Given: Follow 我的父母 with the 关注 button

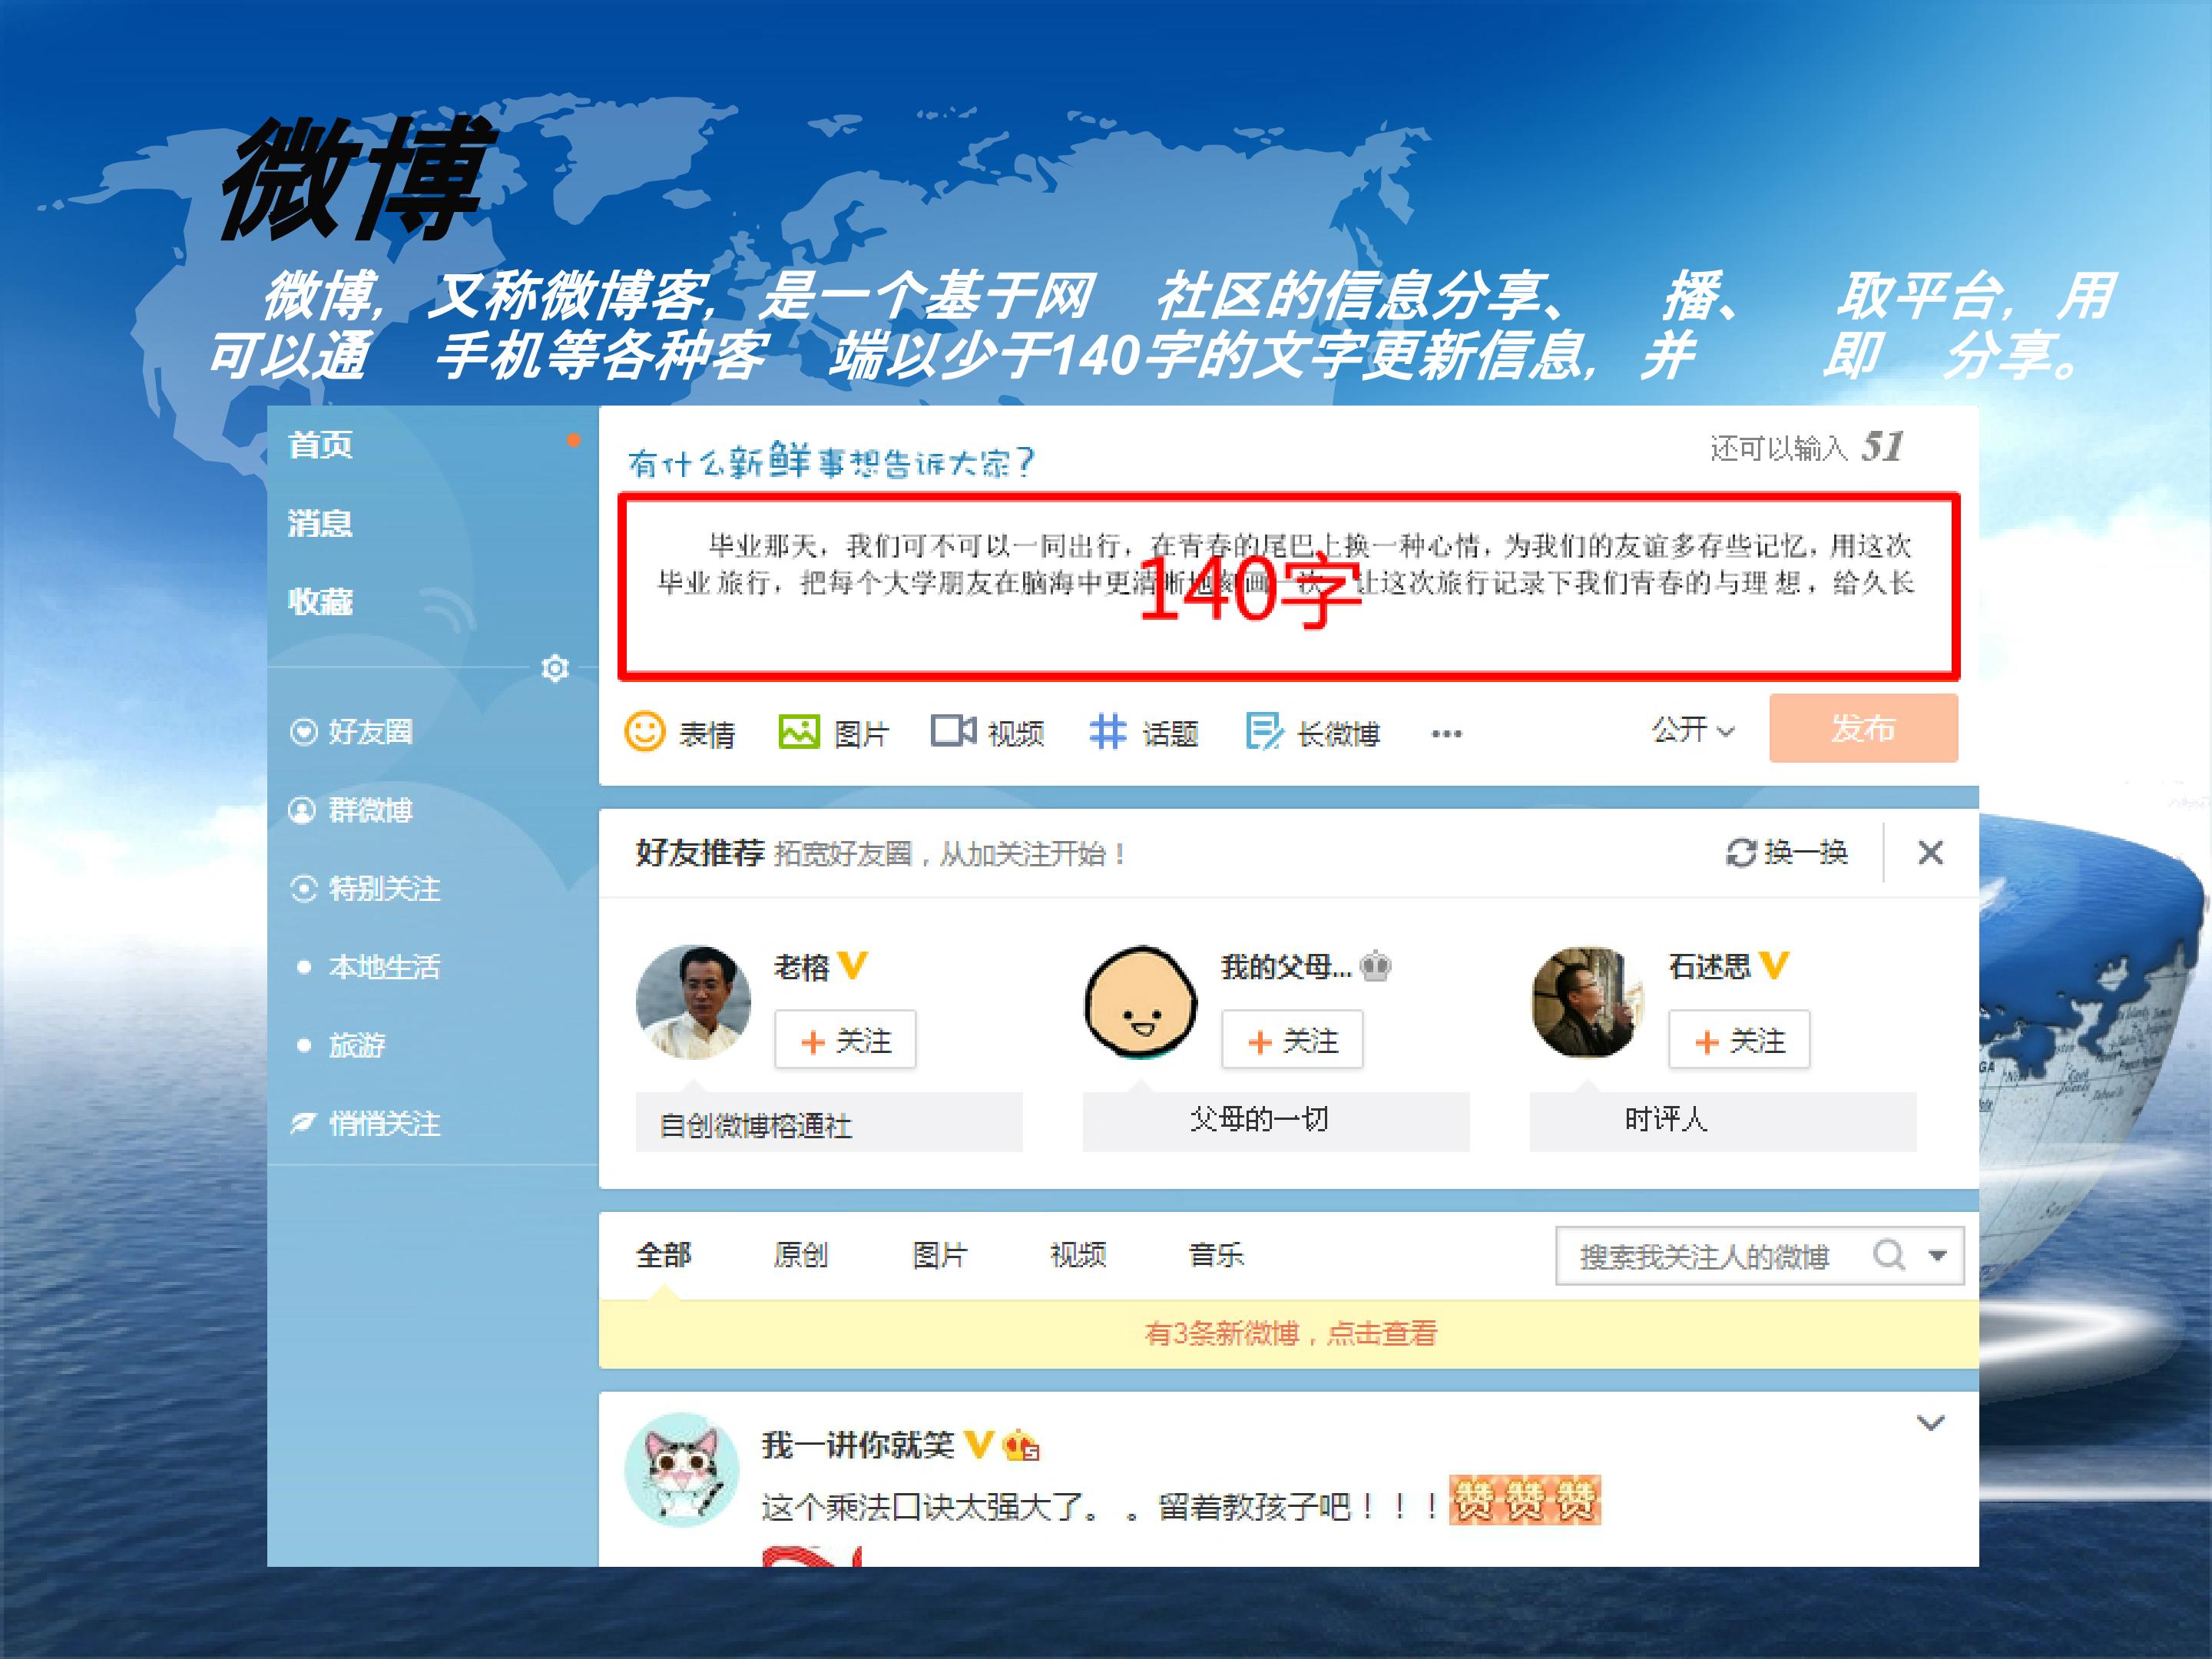Looking at the screenshot, I should (1292, 1040).
